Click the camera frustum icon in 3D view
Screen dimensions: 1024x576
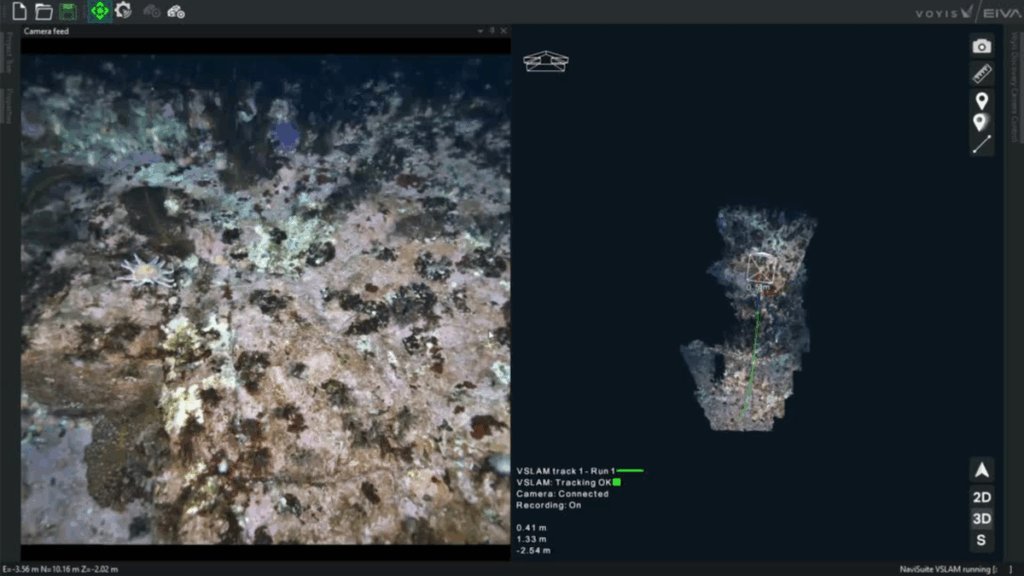546,61
